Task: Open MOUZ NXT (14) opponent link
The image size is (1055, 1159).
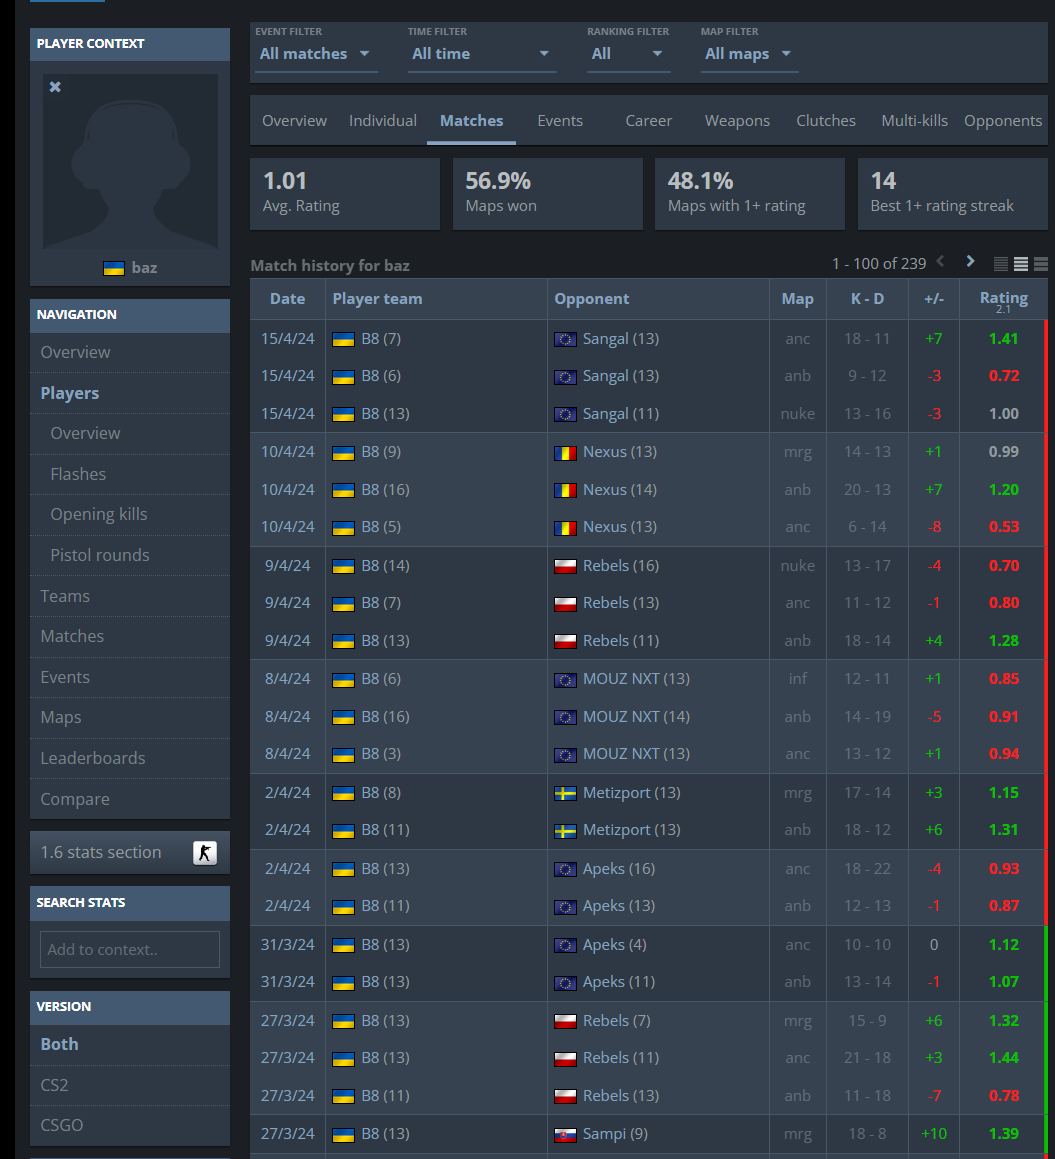Action: click(636, 716)
